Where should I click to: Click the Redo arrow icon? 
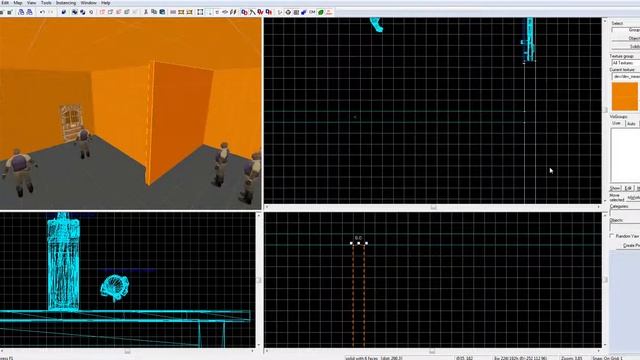pos(51,12)
